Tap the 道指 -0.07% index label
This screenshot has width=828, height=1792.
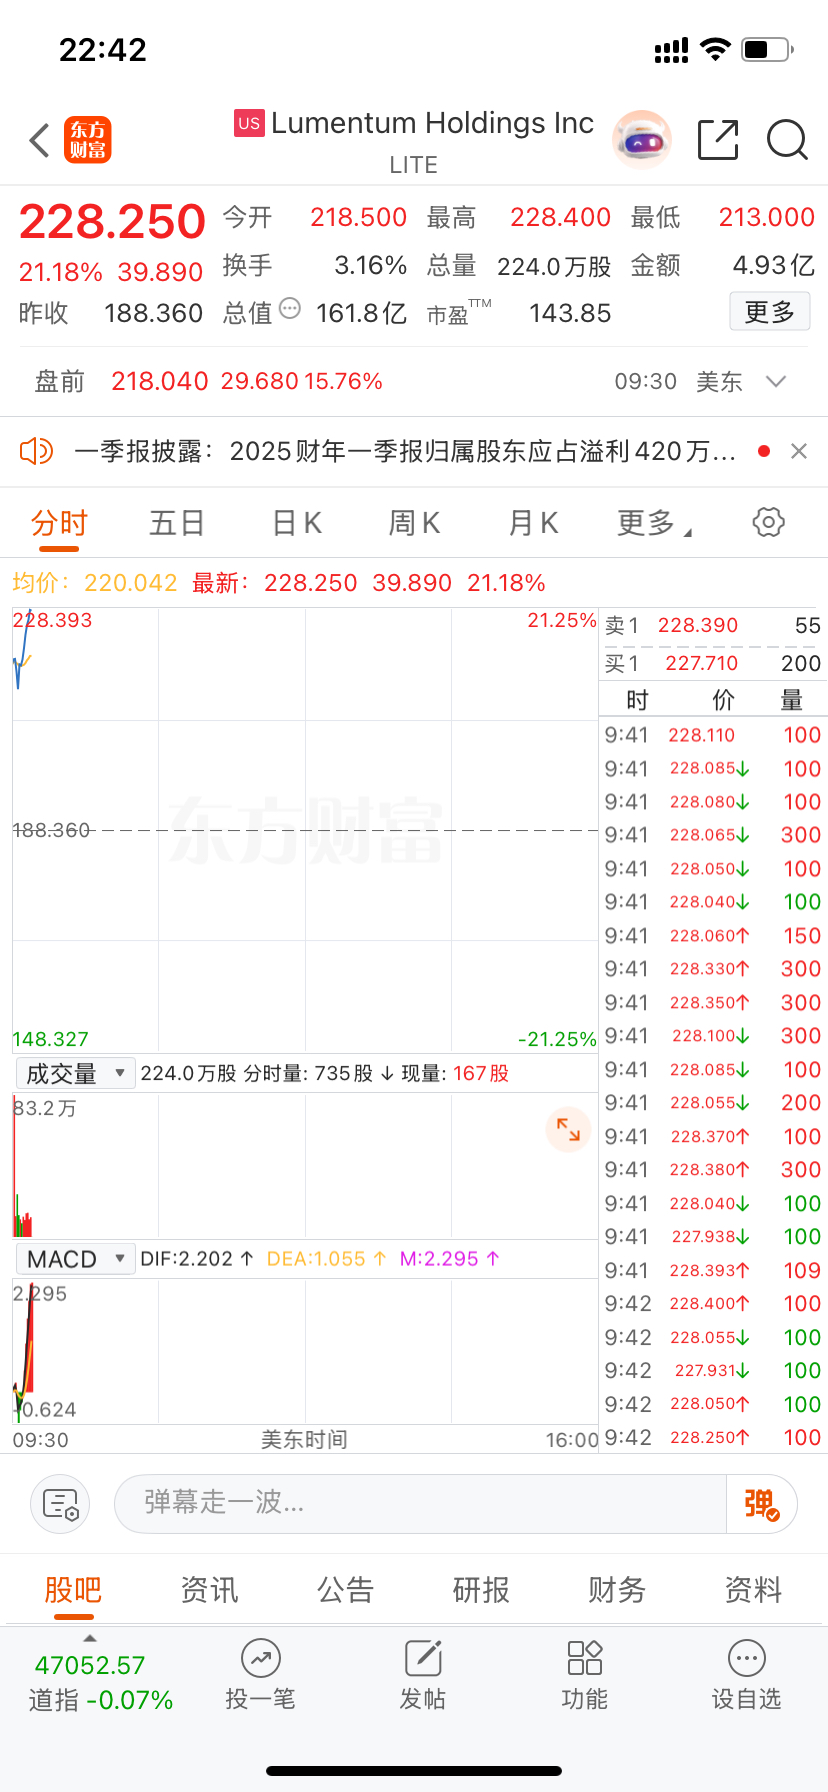click(101, 1700)
